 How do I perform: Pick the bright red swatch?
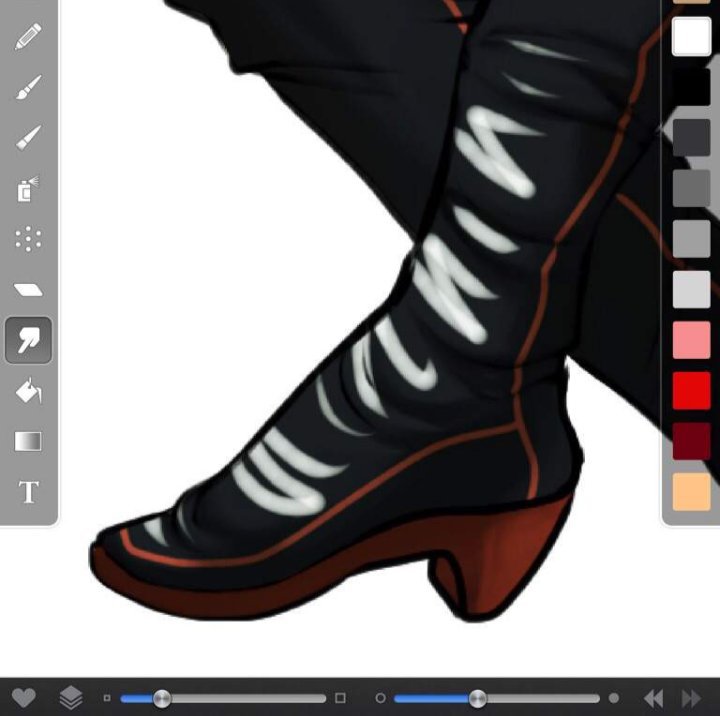(691, 391)
